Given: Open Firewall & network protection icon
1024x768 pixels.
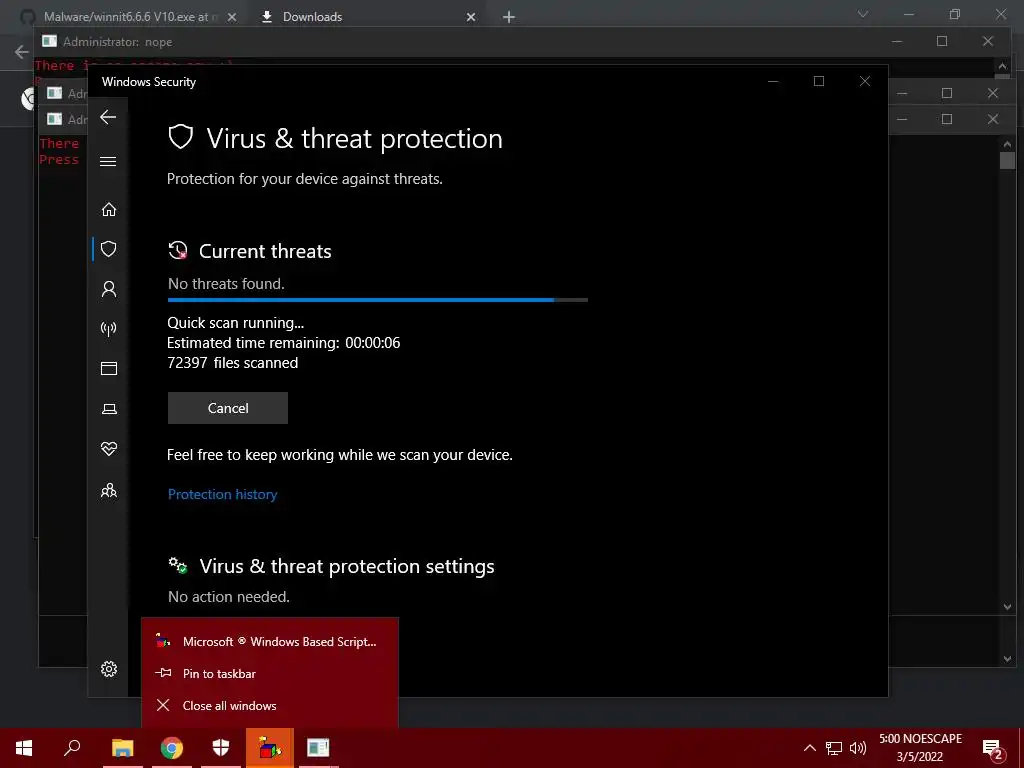Looking at the screenshot, I should (x=108, y=328).
